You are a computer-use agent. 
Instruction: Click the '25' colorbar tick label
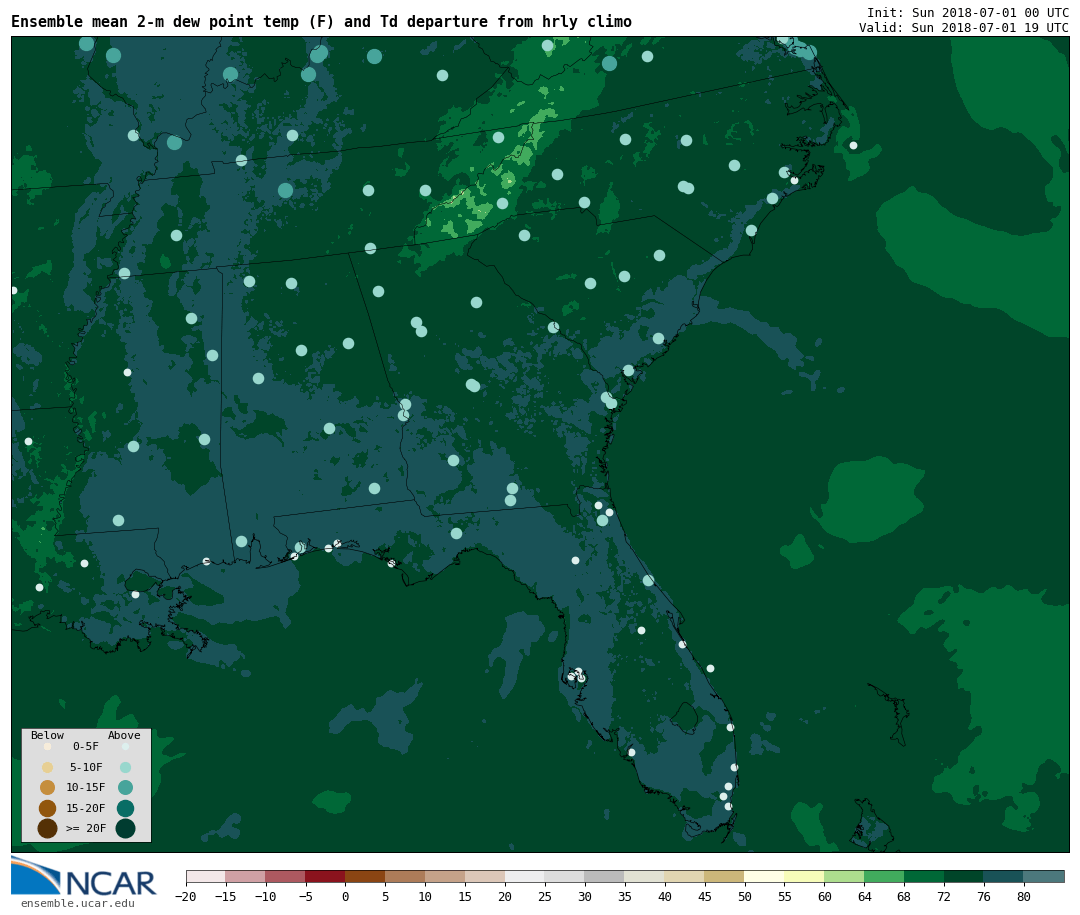click(x=546, y=897)
